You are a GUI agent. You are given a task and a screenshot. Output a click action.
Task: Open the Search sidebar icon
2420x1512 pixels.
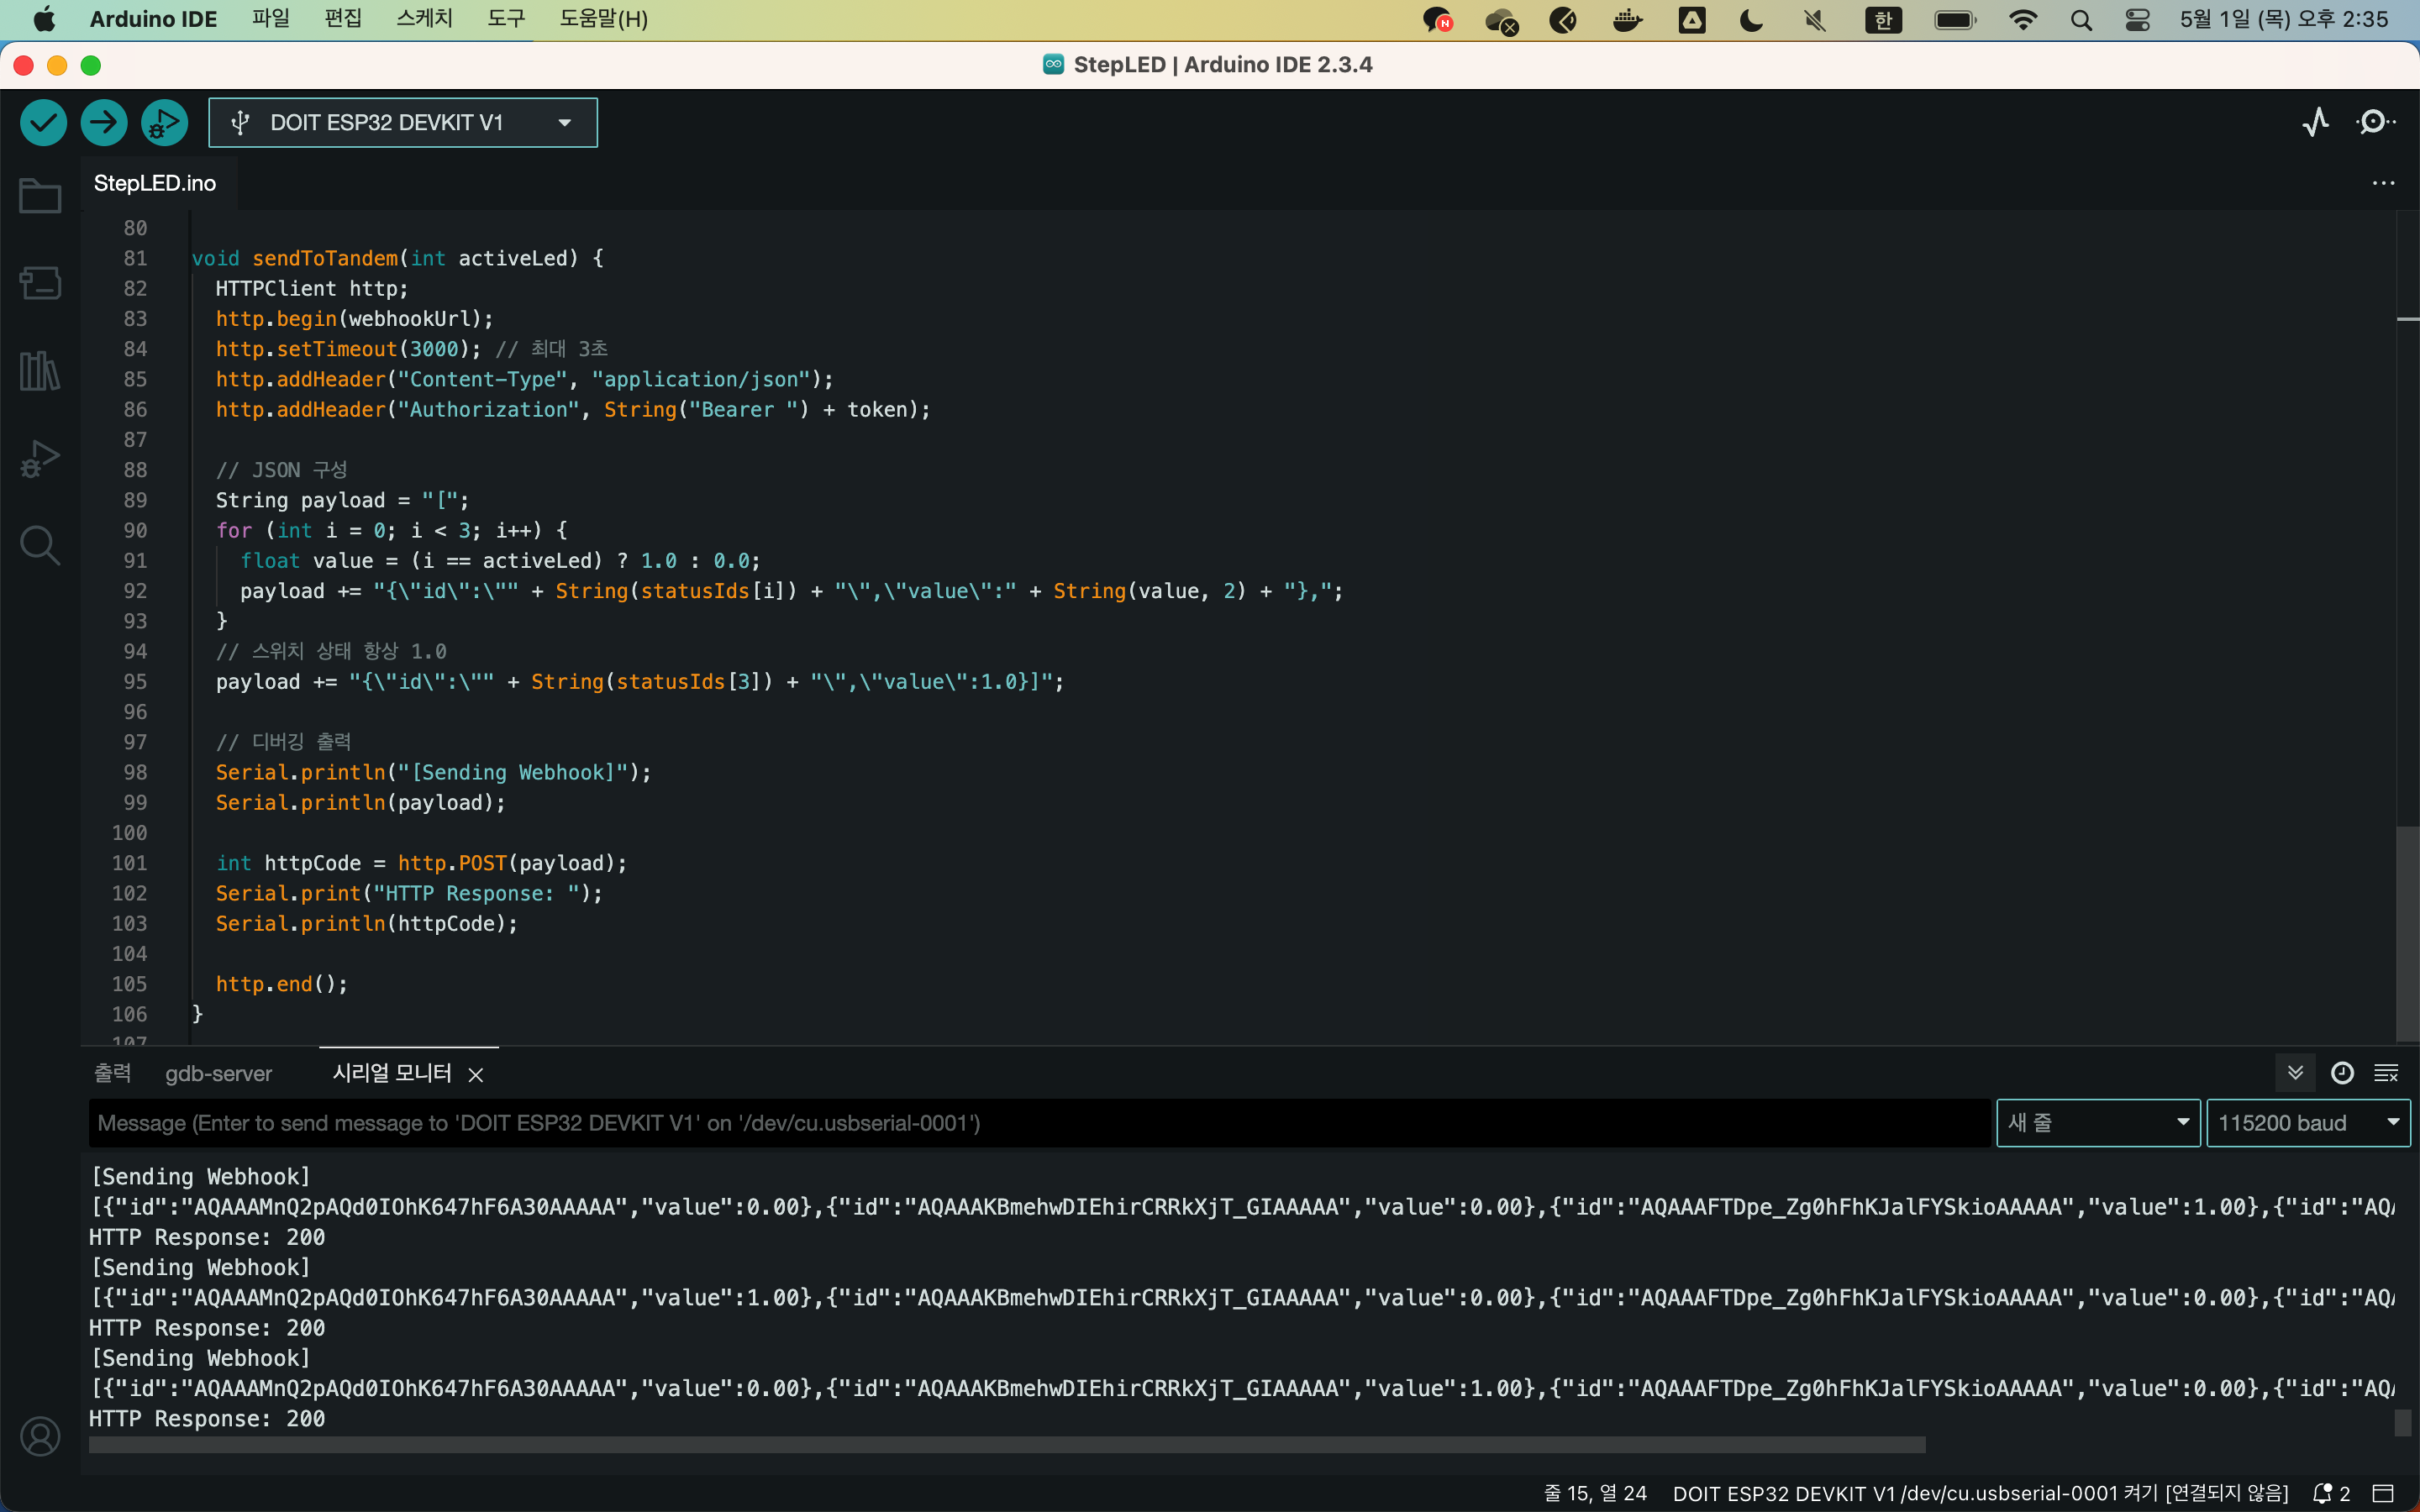[40, 546]
